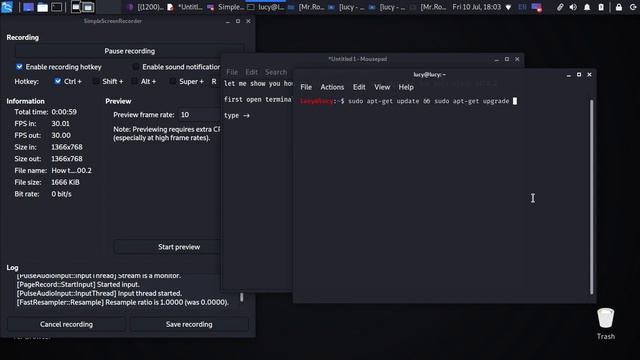
Task: Click the SimpleScreenRecorder tray icon
Action: click(x=537, y=7)
